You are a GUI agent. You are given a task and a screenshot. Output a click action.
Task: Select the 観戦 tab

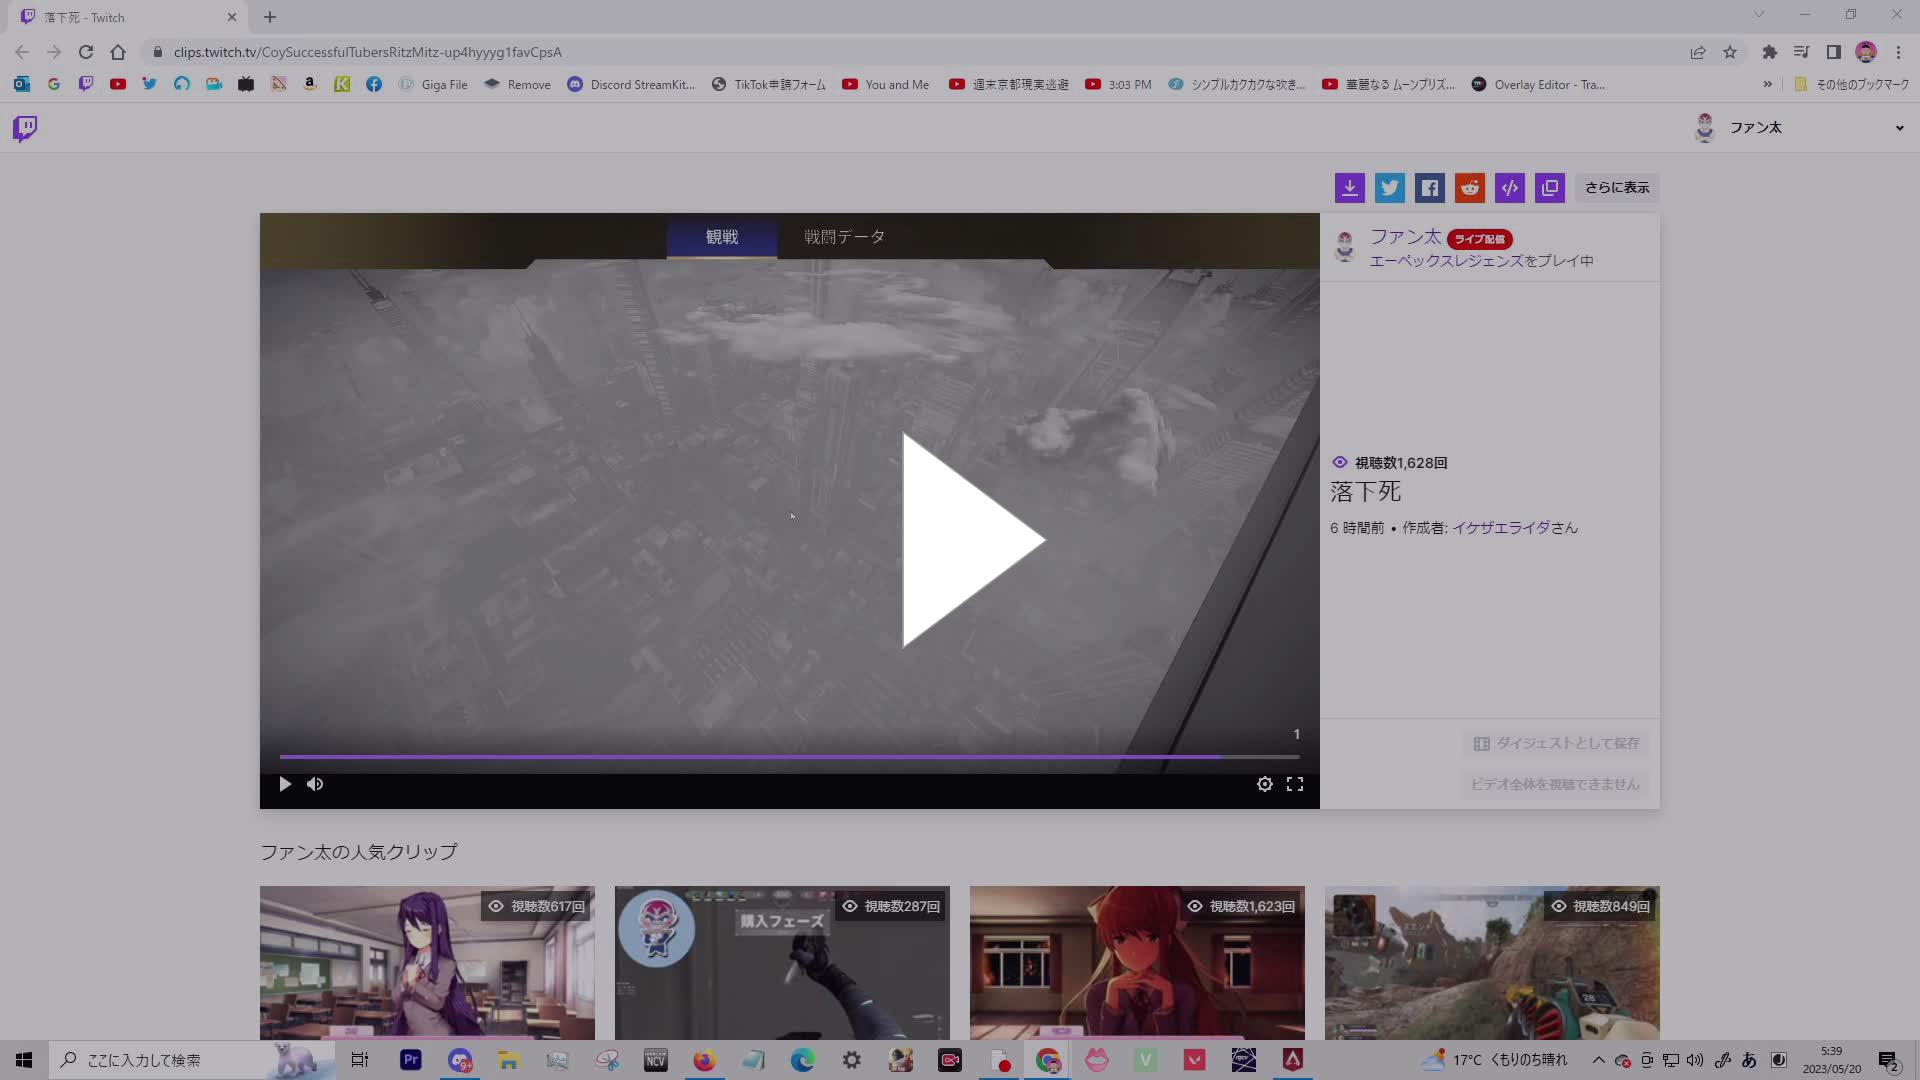722,237
